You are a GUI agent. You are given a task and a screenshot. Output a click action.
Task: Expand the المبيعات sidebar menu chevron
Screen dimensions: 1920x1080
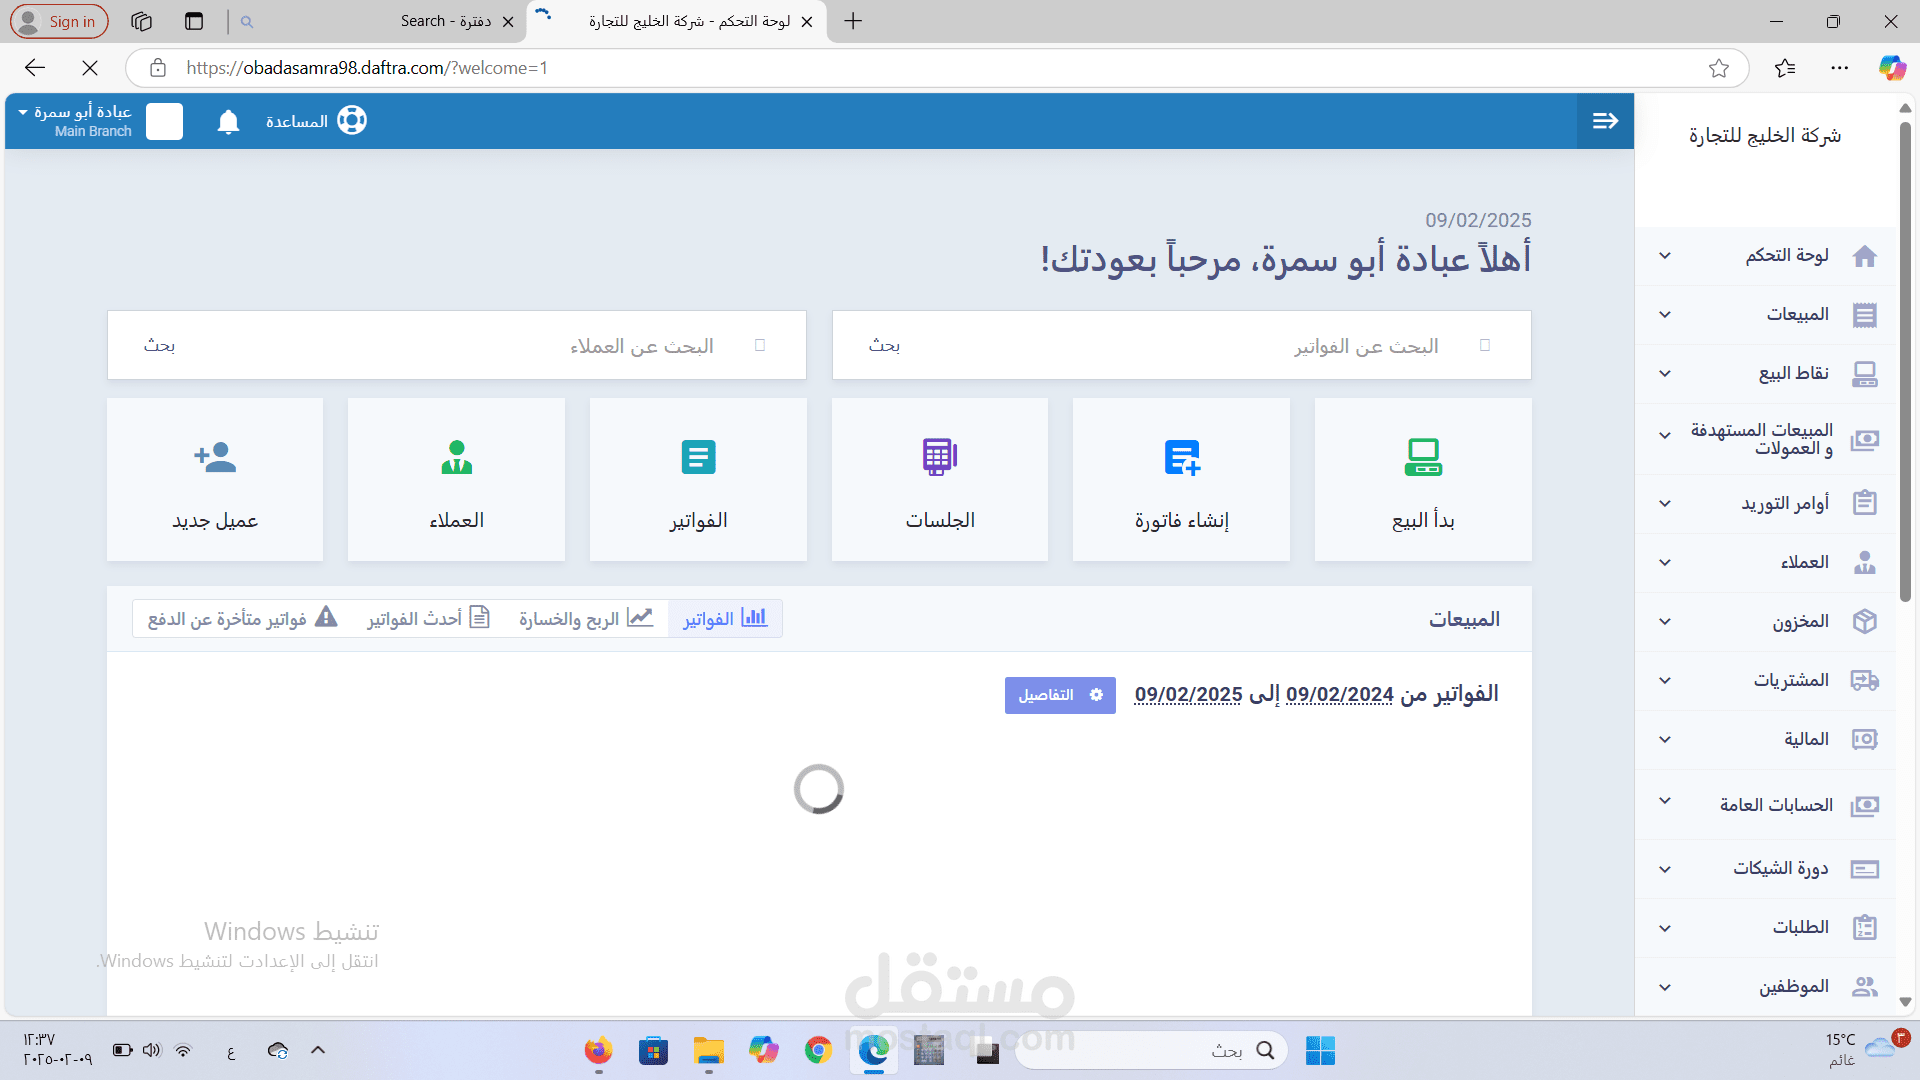(1665, 315)
